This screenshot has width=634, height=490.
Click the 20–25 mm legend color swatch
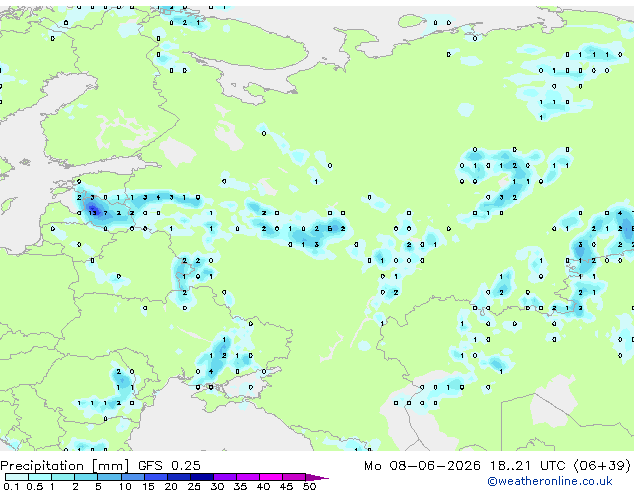[179, 477]
